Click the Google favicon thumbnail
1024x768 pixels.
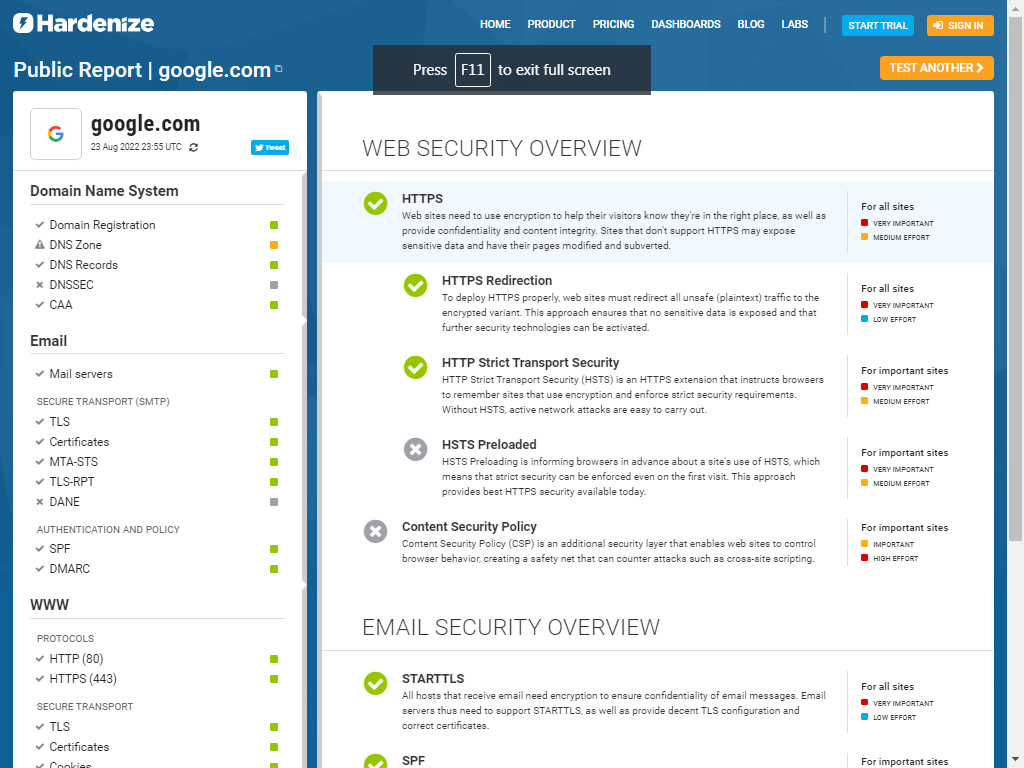click(x=56, y=134)
